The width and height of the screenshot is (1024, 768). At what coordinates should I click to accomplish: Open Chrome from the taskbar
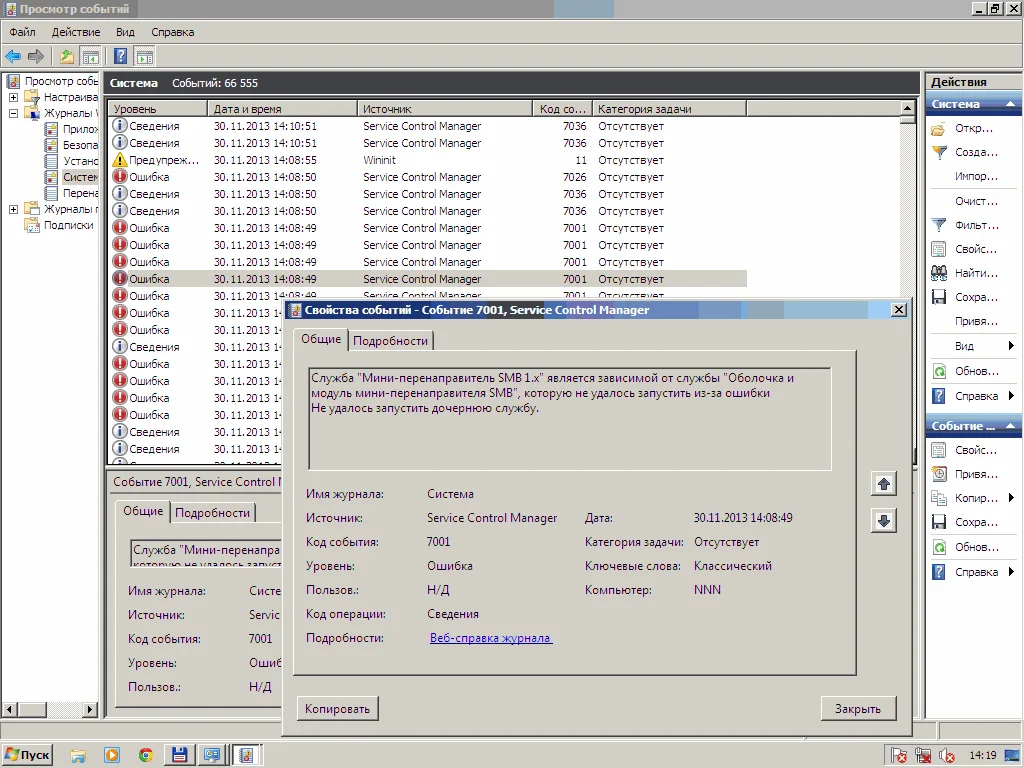tap(146, 755)
